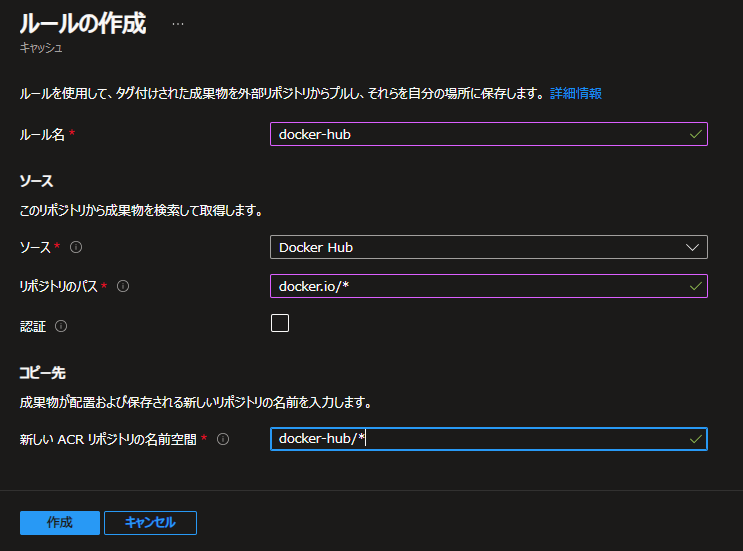Click the 新しい ACR リポジトリの名前空間 input field
The height and width of the screenshot is (551, 743).
coord(489,439)
